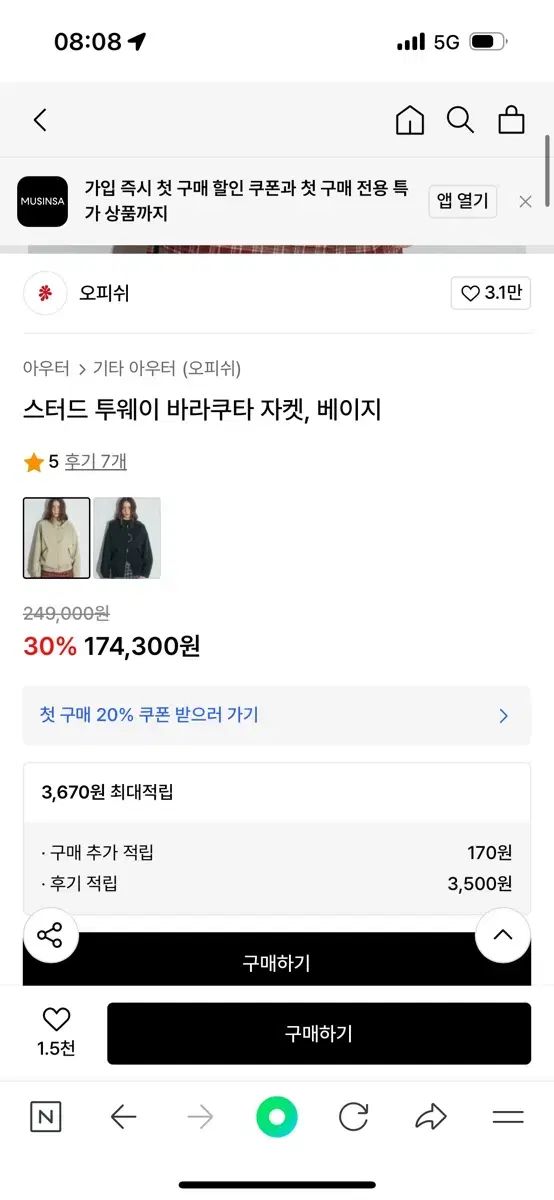Go back with the top-left arrow
Image resolution: width=554 pixels, height=1200 pixels.
(40, 120)
